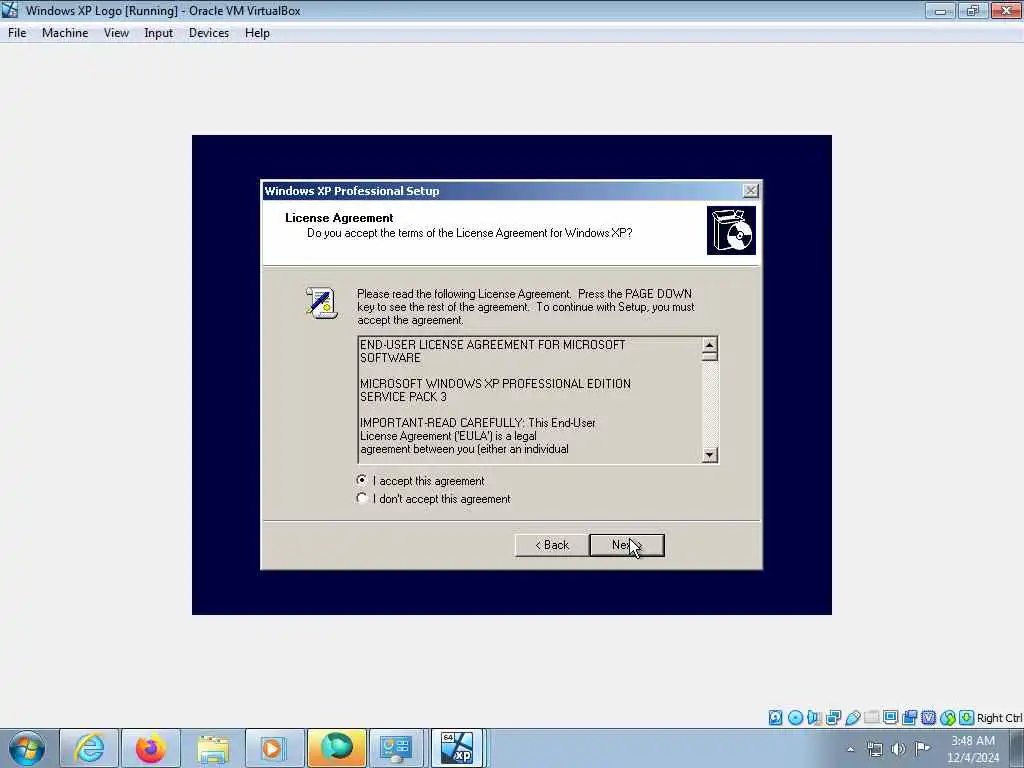Click the License Agreement heading
Viewport: 1024px width, 768px height.
tap(339, 217)
